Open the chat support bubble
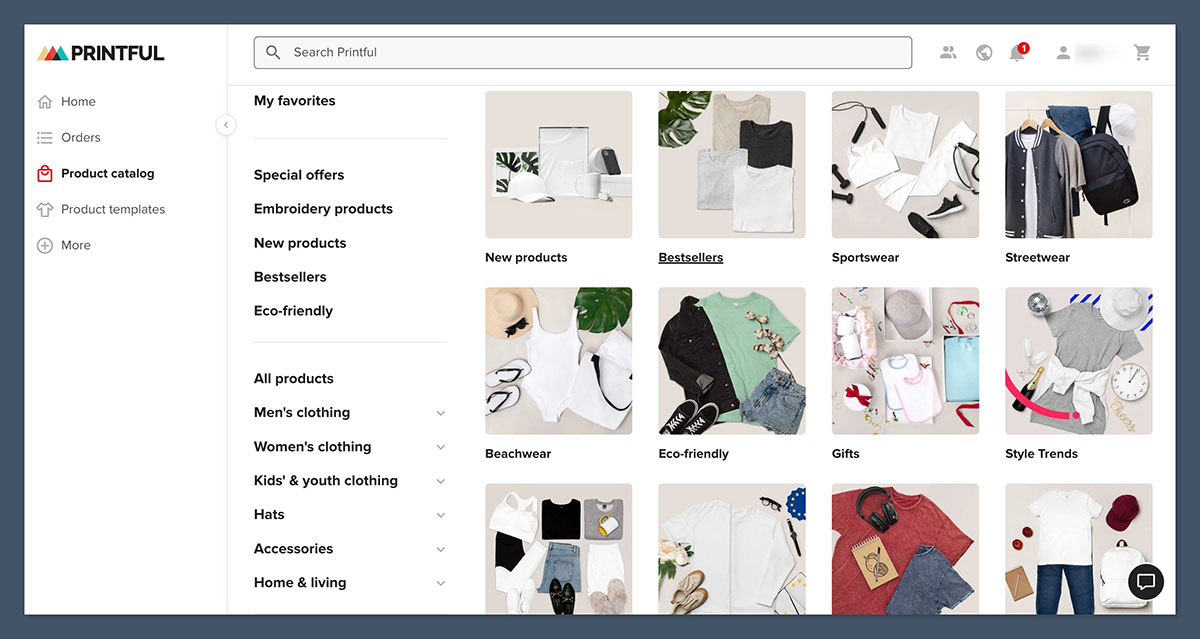Image resolution: width=1200 pixels, height=639 pixels. coord(1146,582)
